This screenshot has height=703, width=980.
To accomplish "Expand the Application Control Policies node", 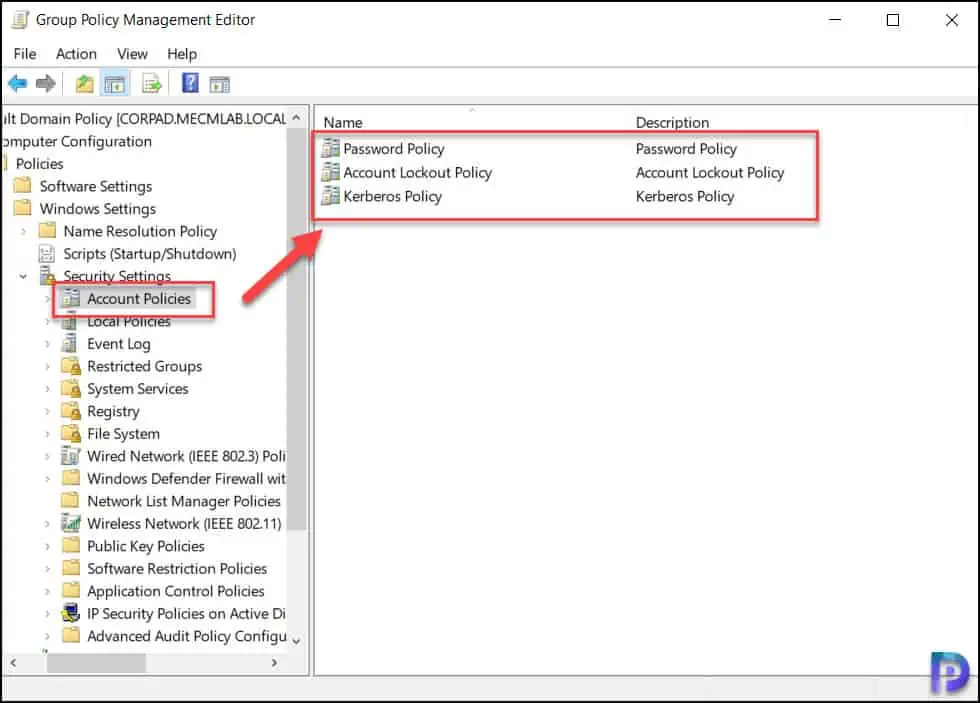I will [x=47, y=591].
